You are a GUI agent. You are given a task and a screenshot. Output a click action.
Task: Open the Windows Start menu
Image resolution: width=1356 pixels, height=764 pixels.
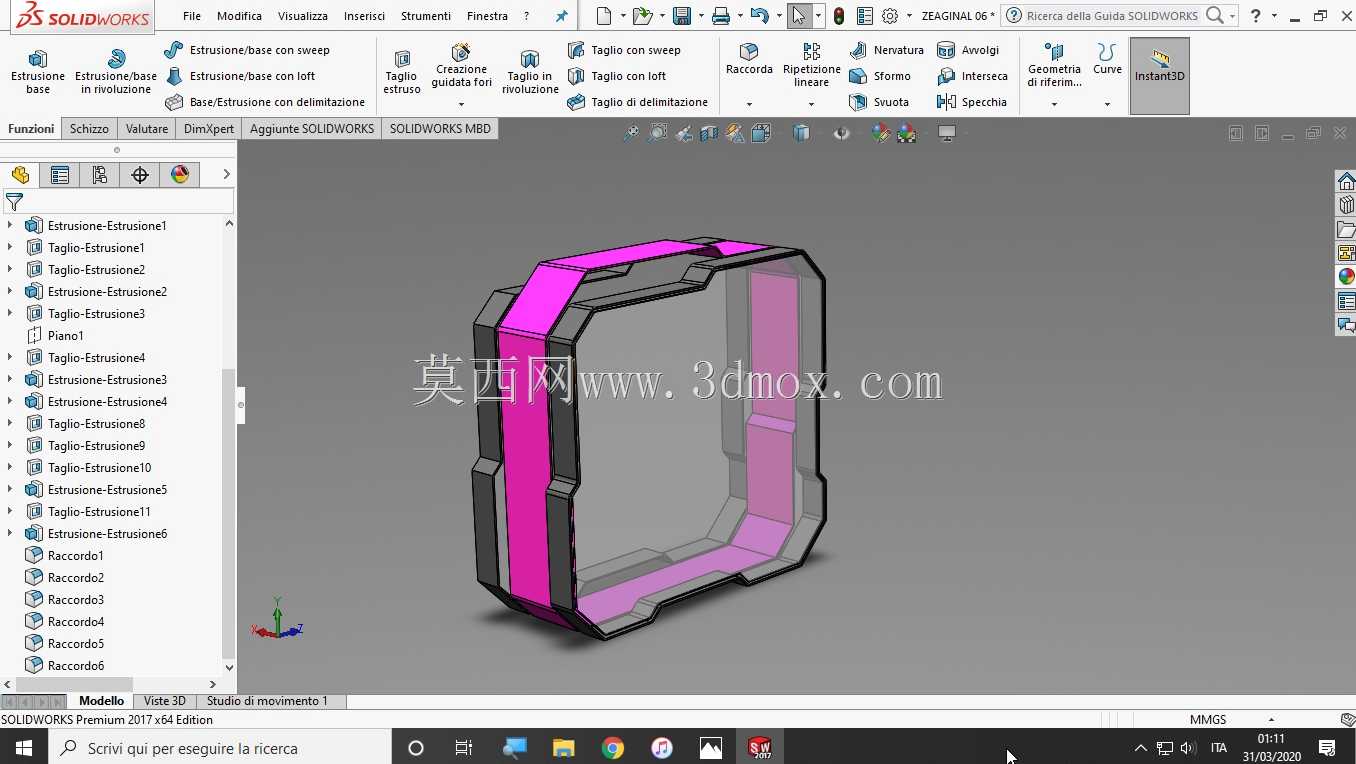pos(24,748)
